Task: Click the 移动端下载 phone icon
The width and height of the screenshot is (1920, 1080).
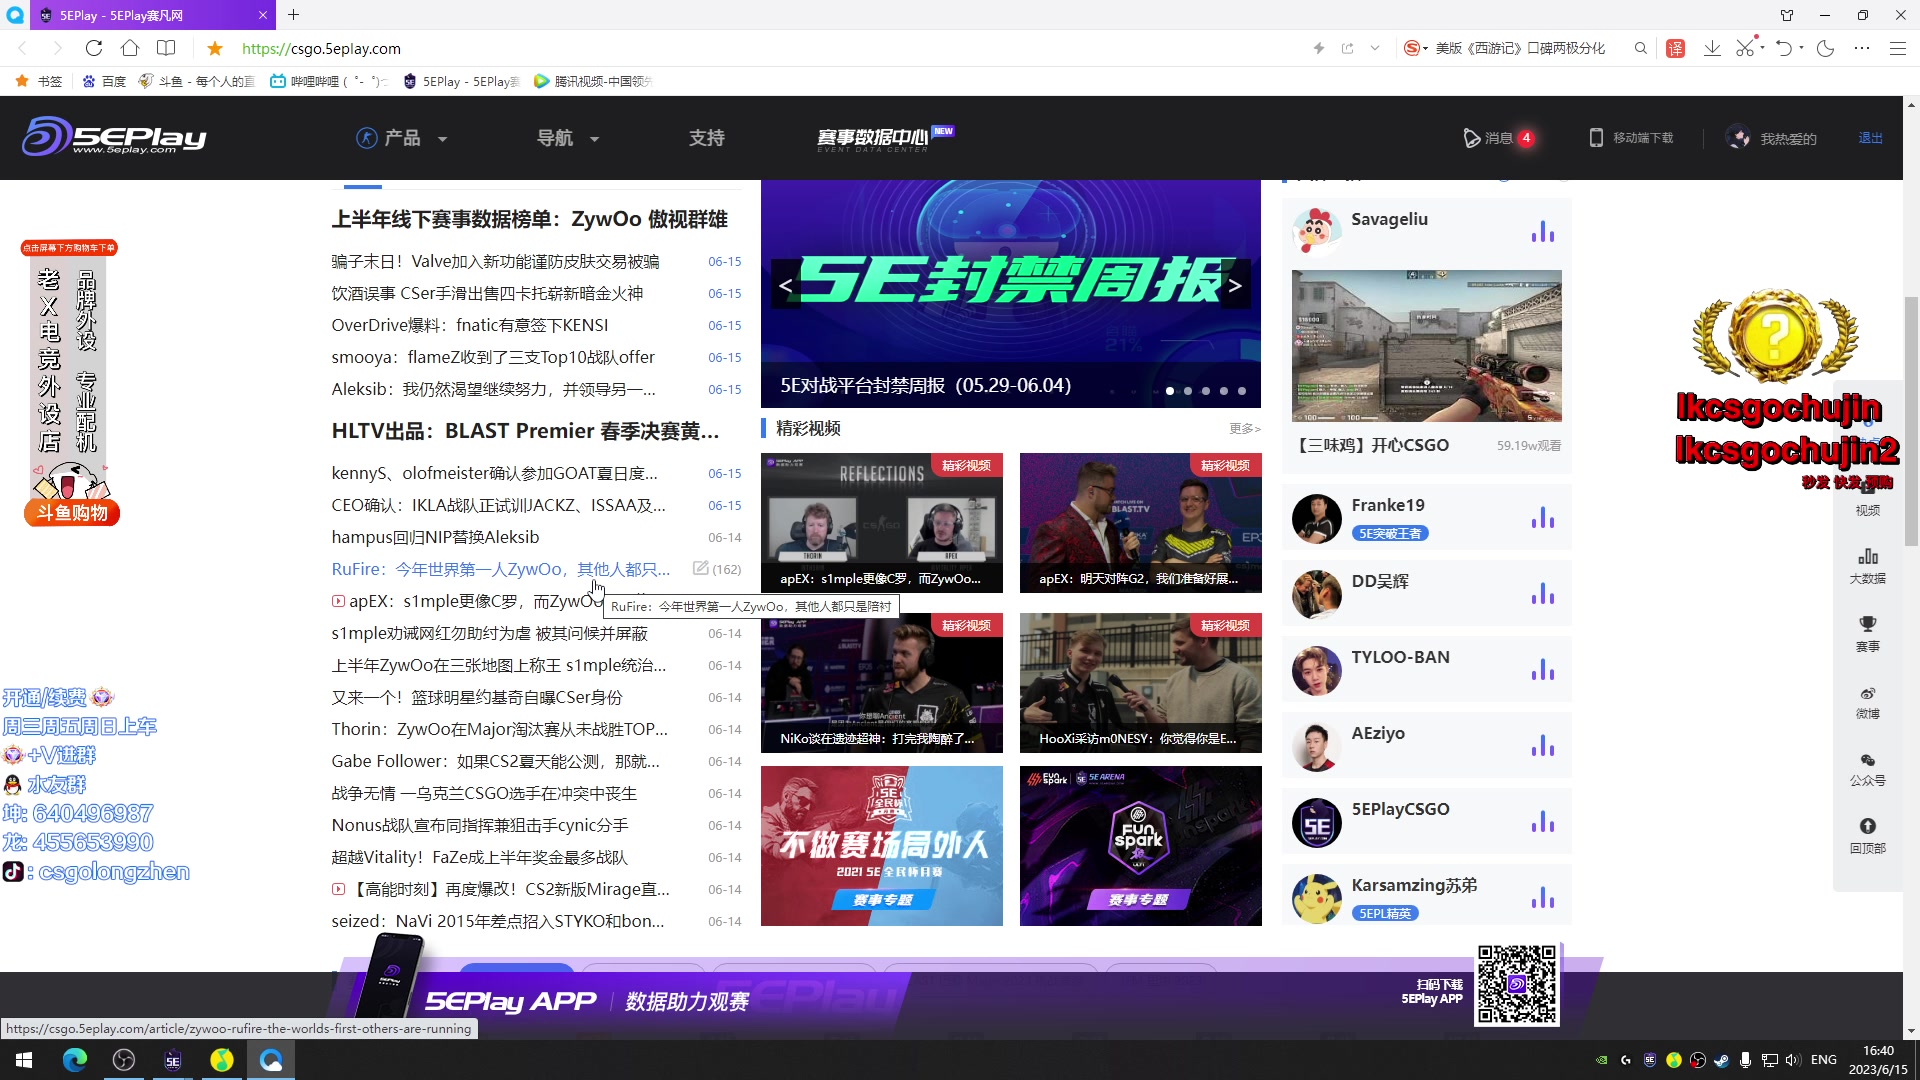Action: click(1596, 138)
